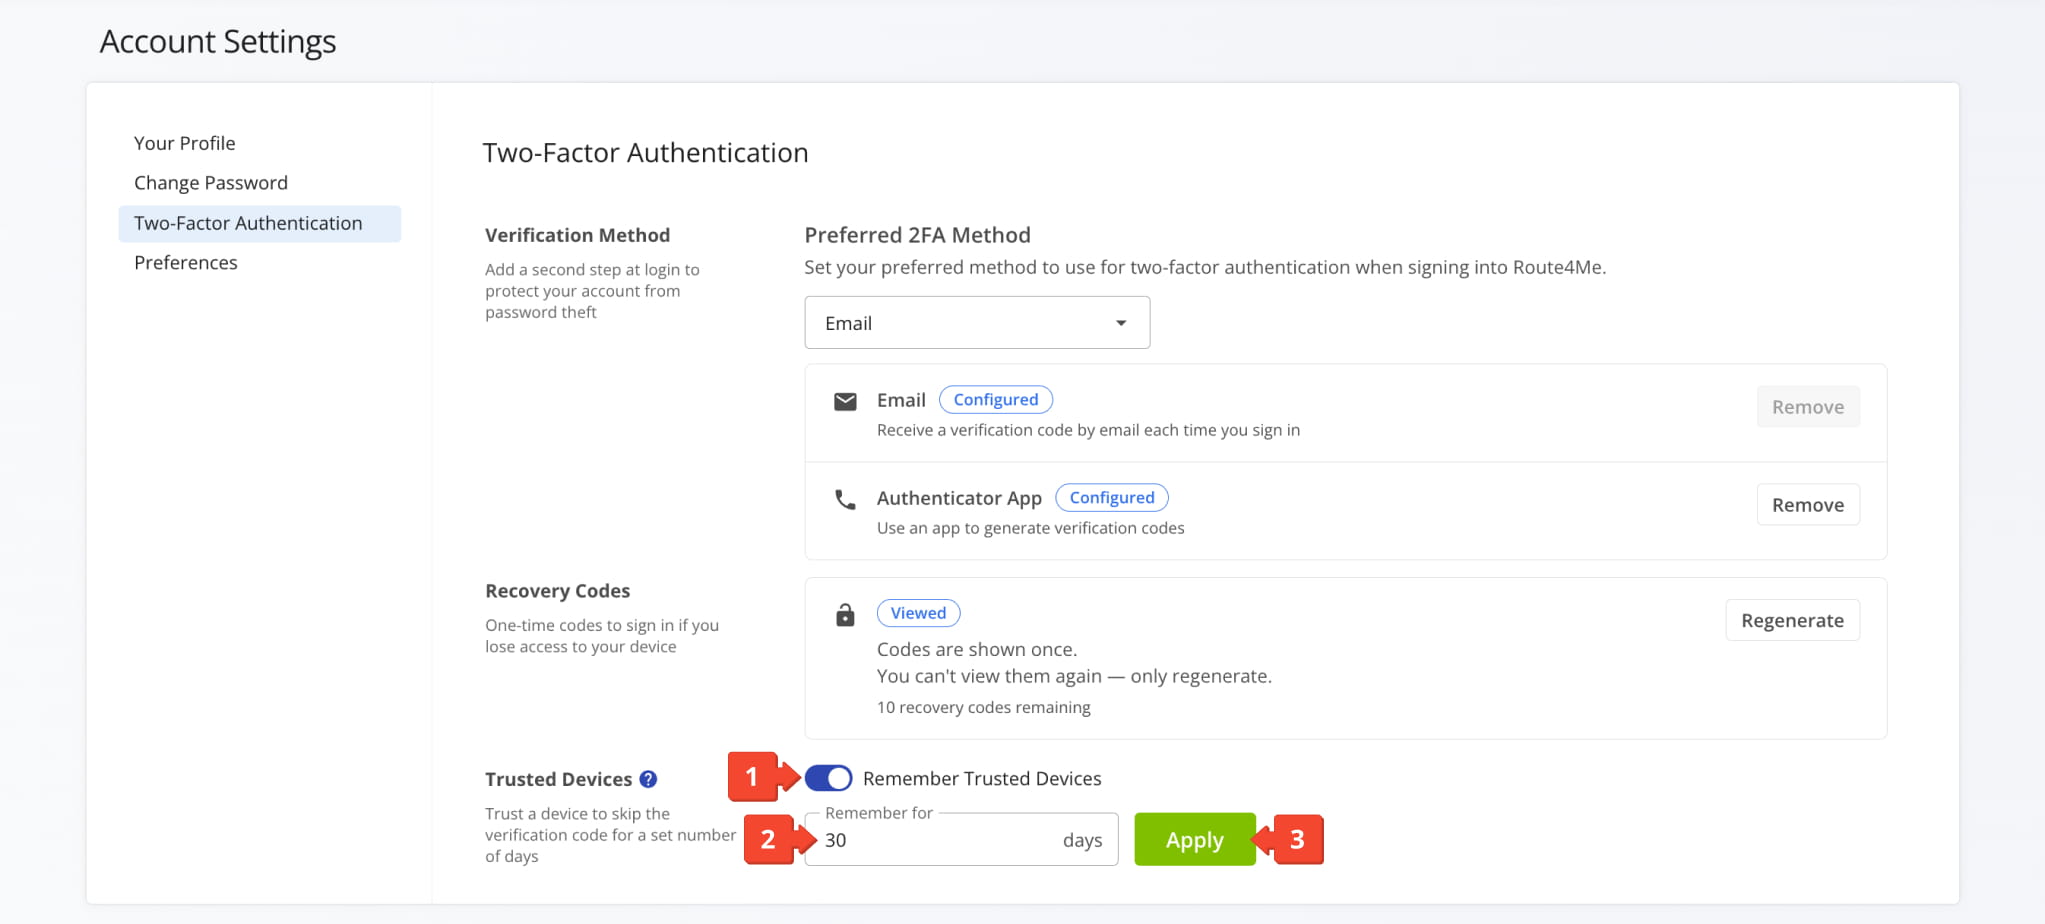Click the 'Remember Trusted Devices' label text

point(982,779)
